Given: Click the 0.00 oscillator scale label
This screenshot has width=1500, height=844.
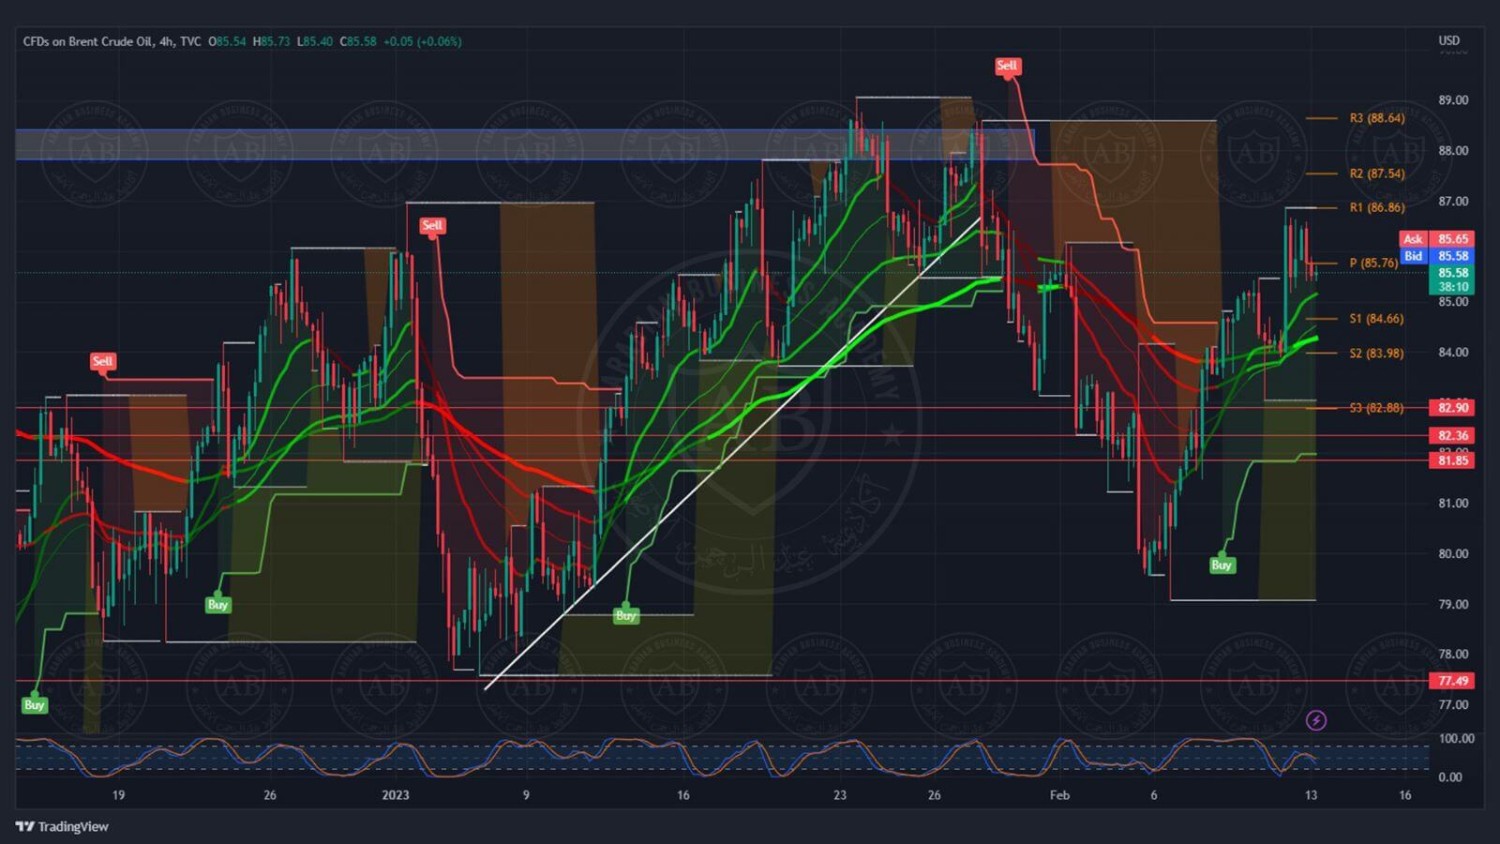Looking at the screenshot, I should click(x=1450, y=777).
